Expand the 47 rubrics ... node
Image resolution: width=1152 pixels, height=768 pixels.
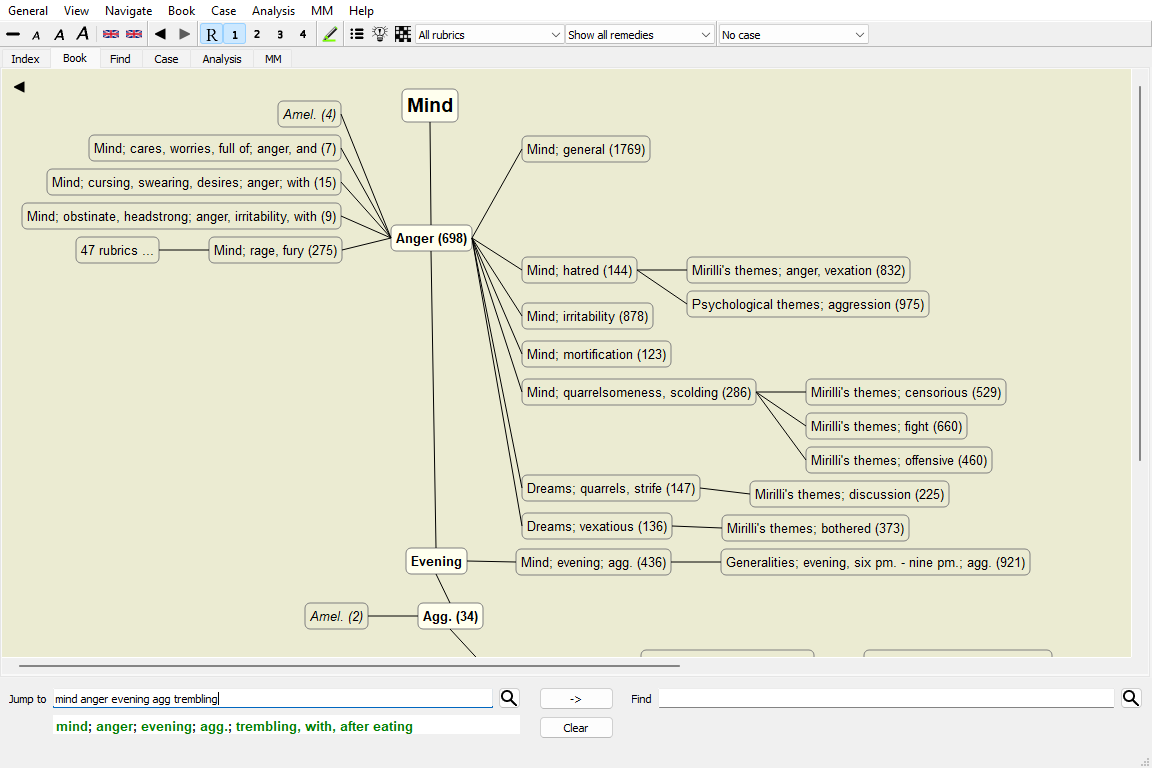[x=118, y=251]
